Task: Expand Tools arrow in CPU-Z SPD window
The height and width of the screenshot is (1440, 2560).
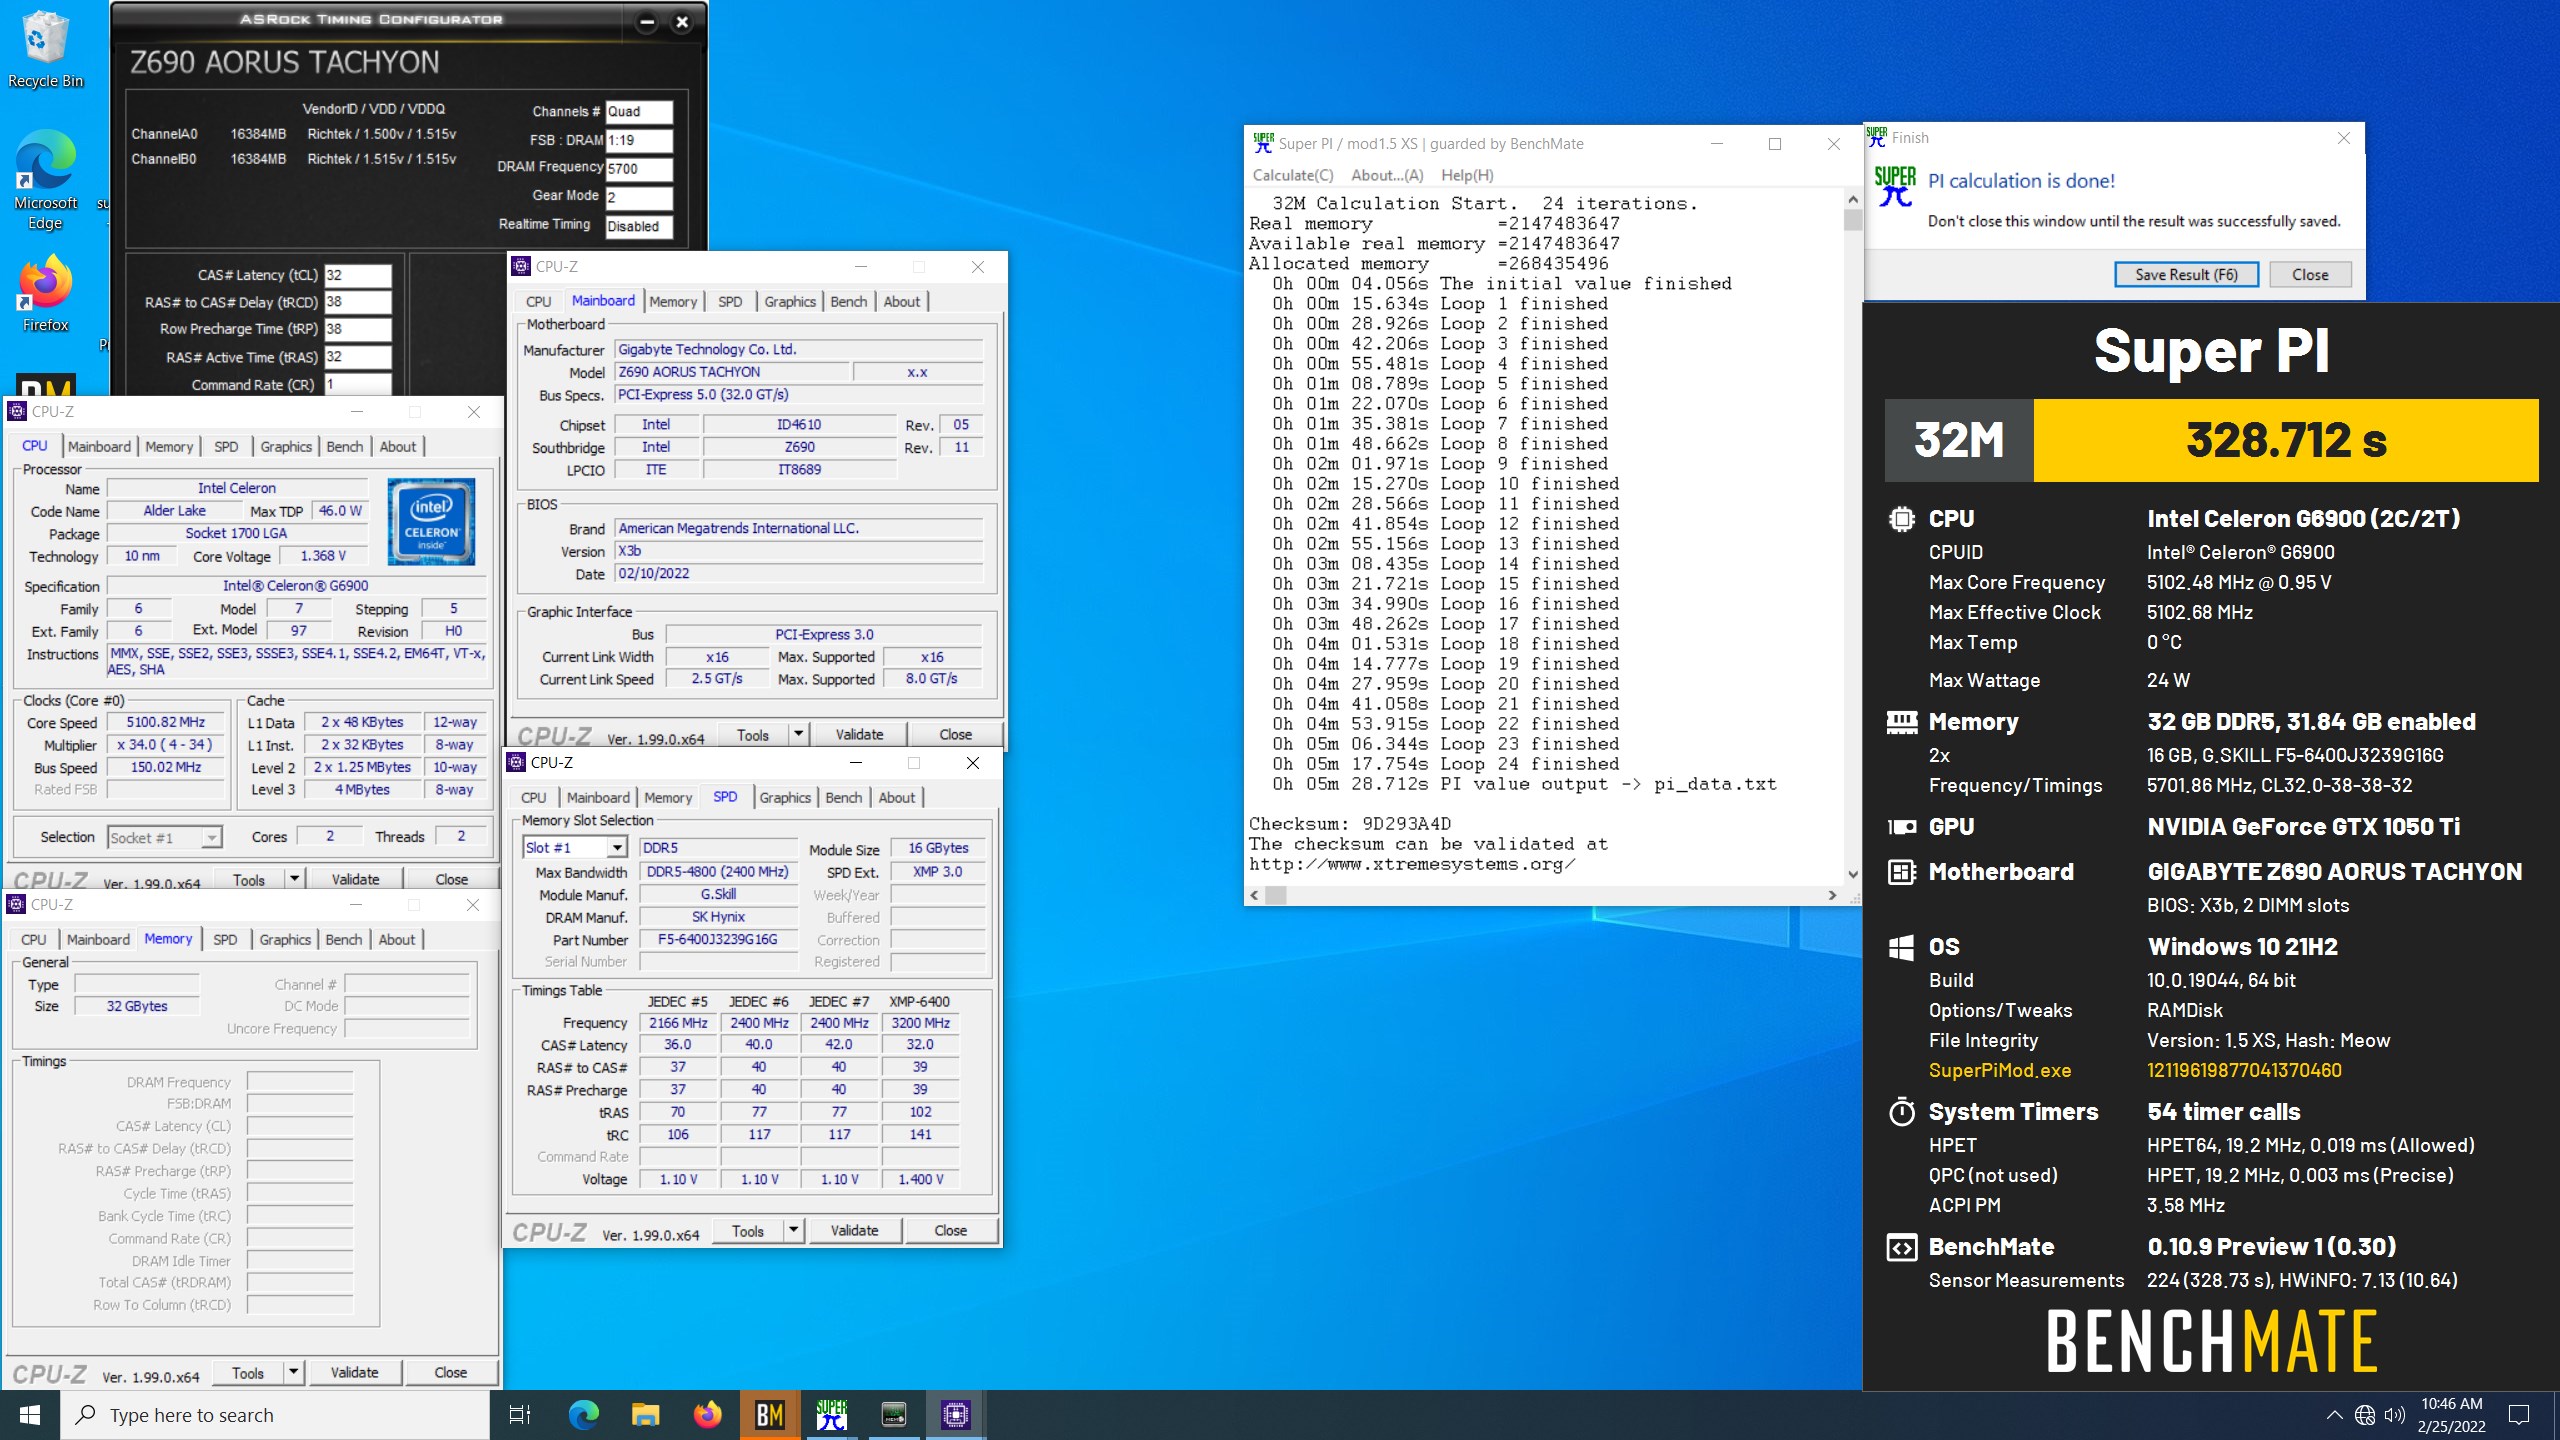Action: coord(793,1230)
